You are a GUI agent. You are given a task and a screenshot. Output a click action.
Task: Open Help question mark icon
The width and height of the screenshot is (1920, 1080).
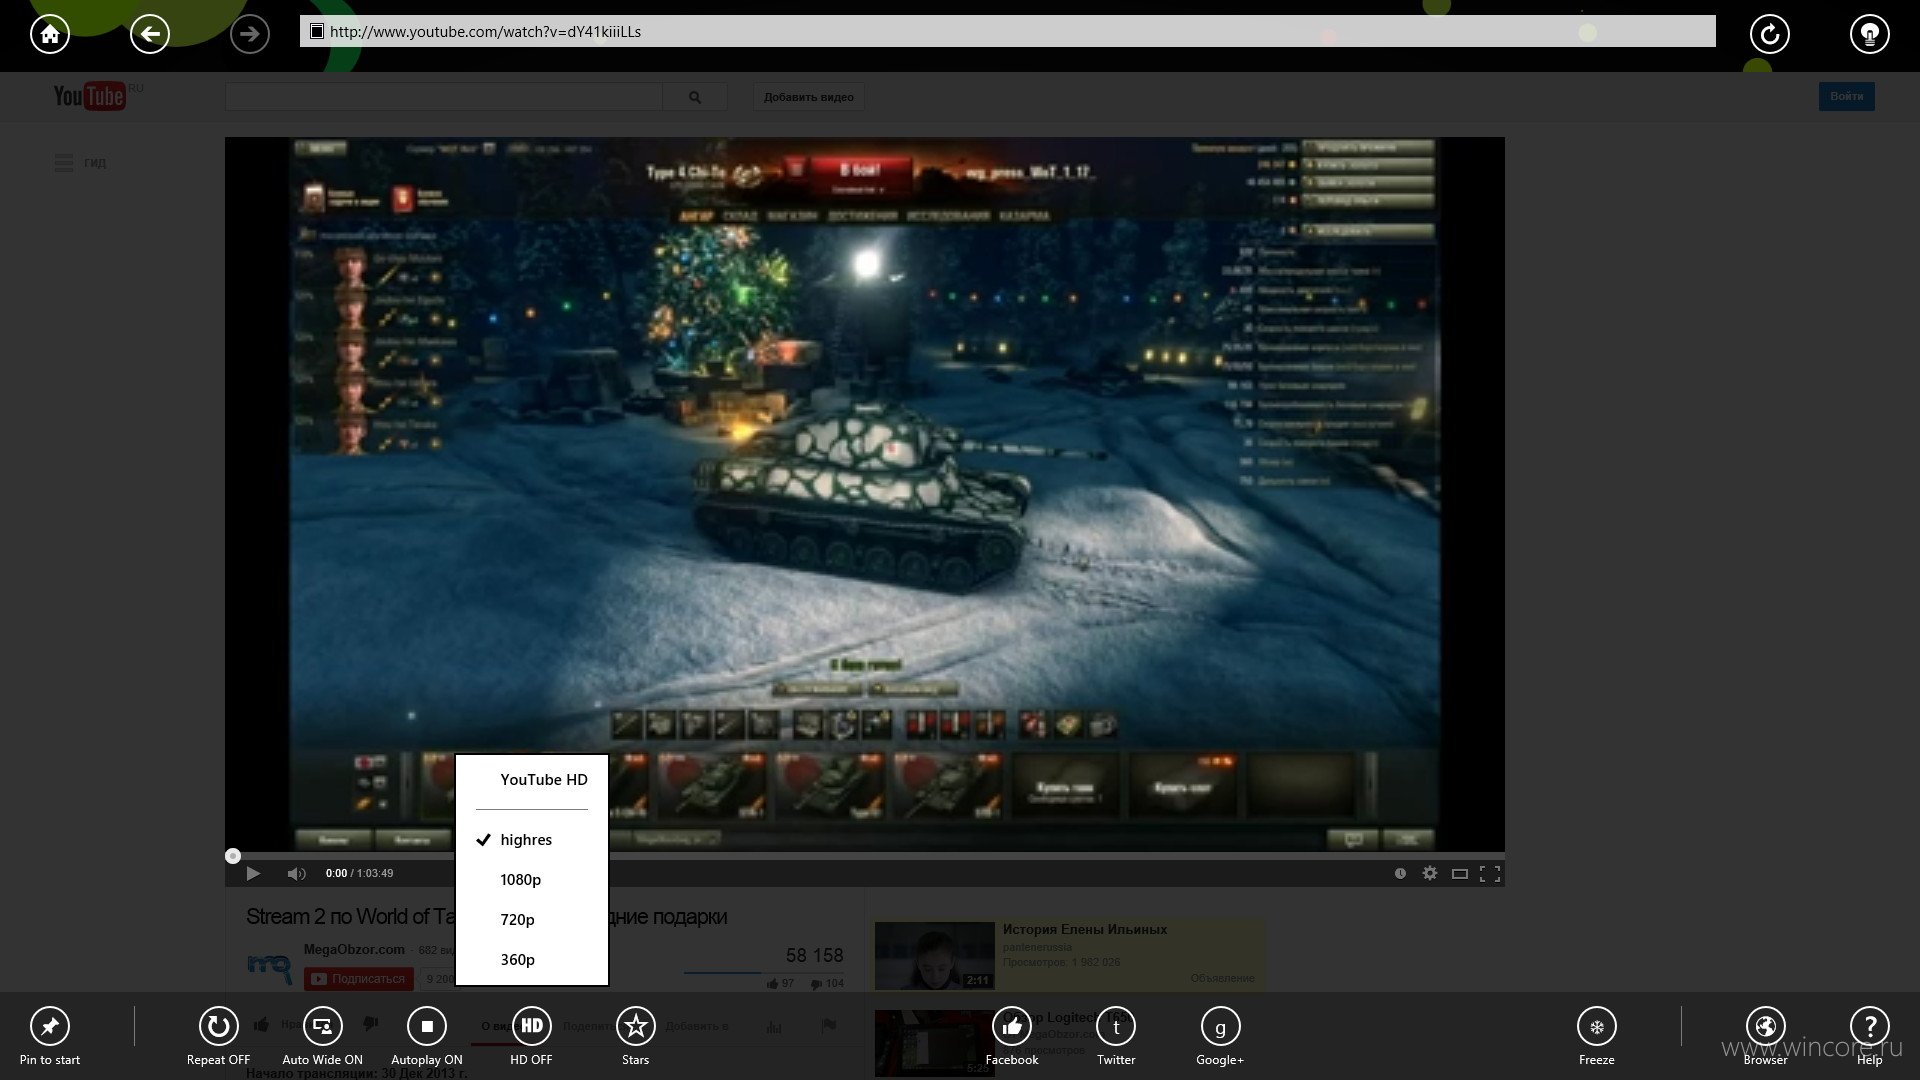(1869, 1036)
